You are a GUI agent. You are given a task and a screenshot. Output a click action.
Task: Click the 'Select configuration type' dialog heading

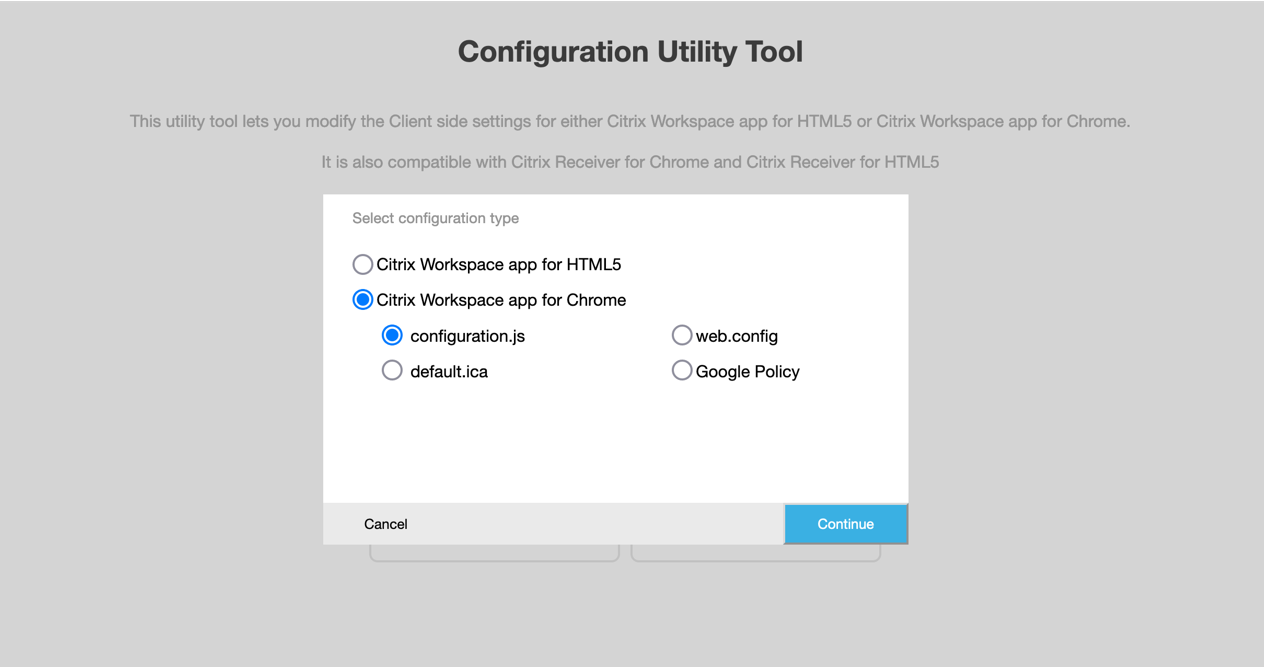(435, 218)
